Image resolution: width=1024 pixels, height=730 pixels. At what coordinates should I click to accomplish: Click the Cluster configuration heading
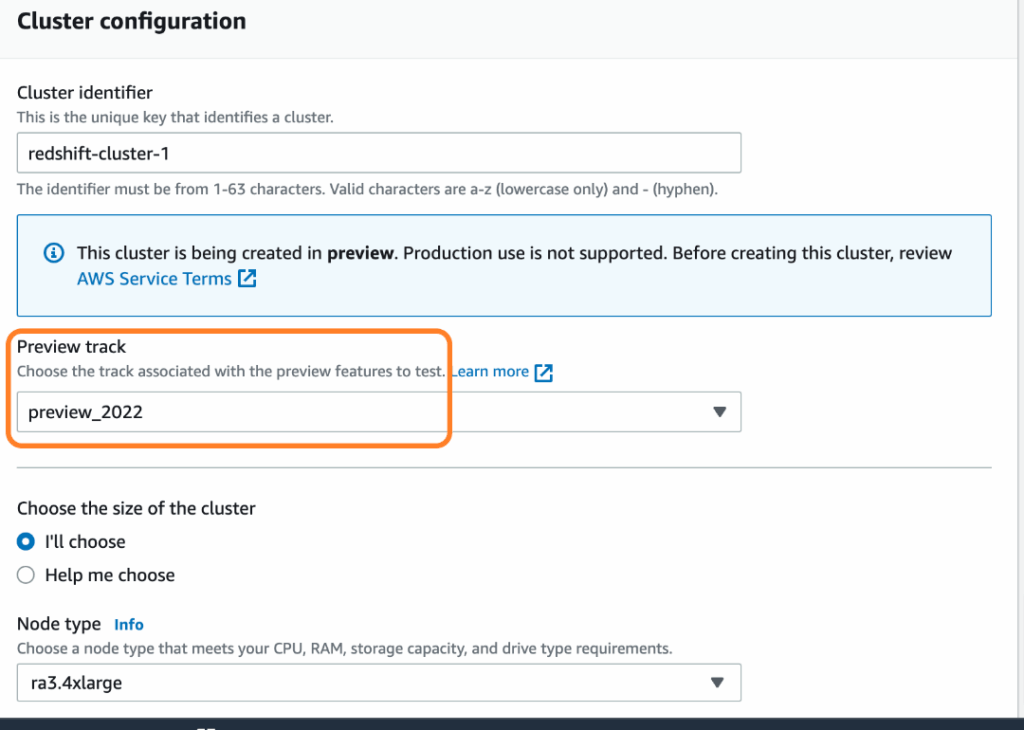click(x=131, y=21)
